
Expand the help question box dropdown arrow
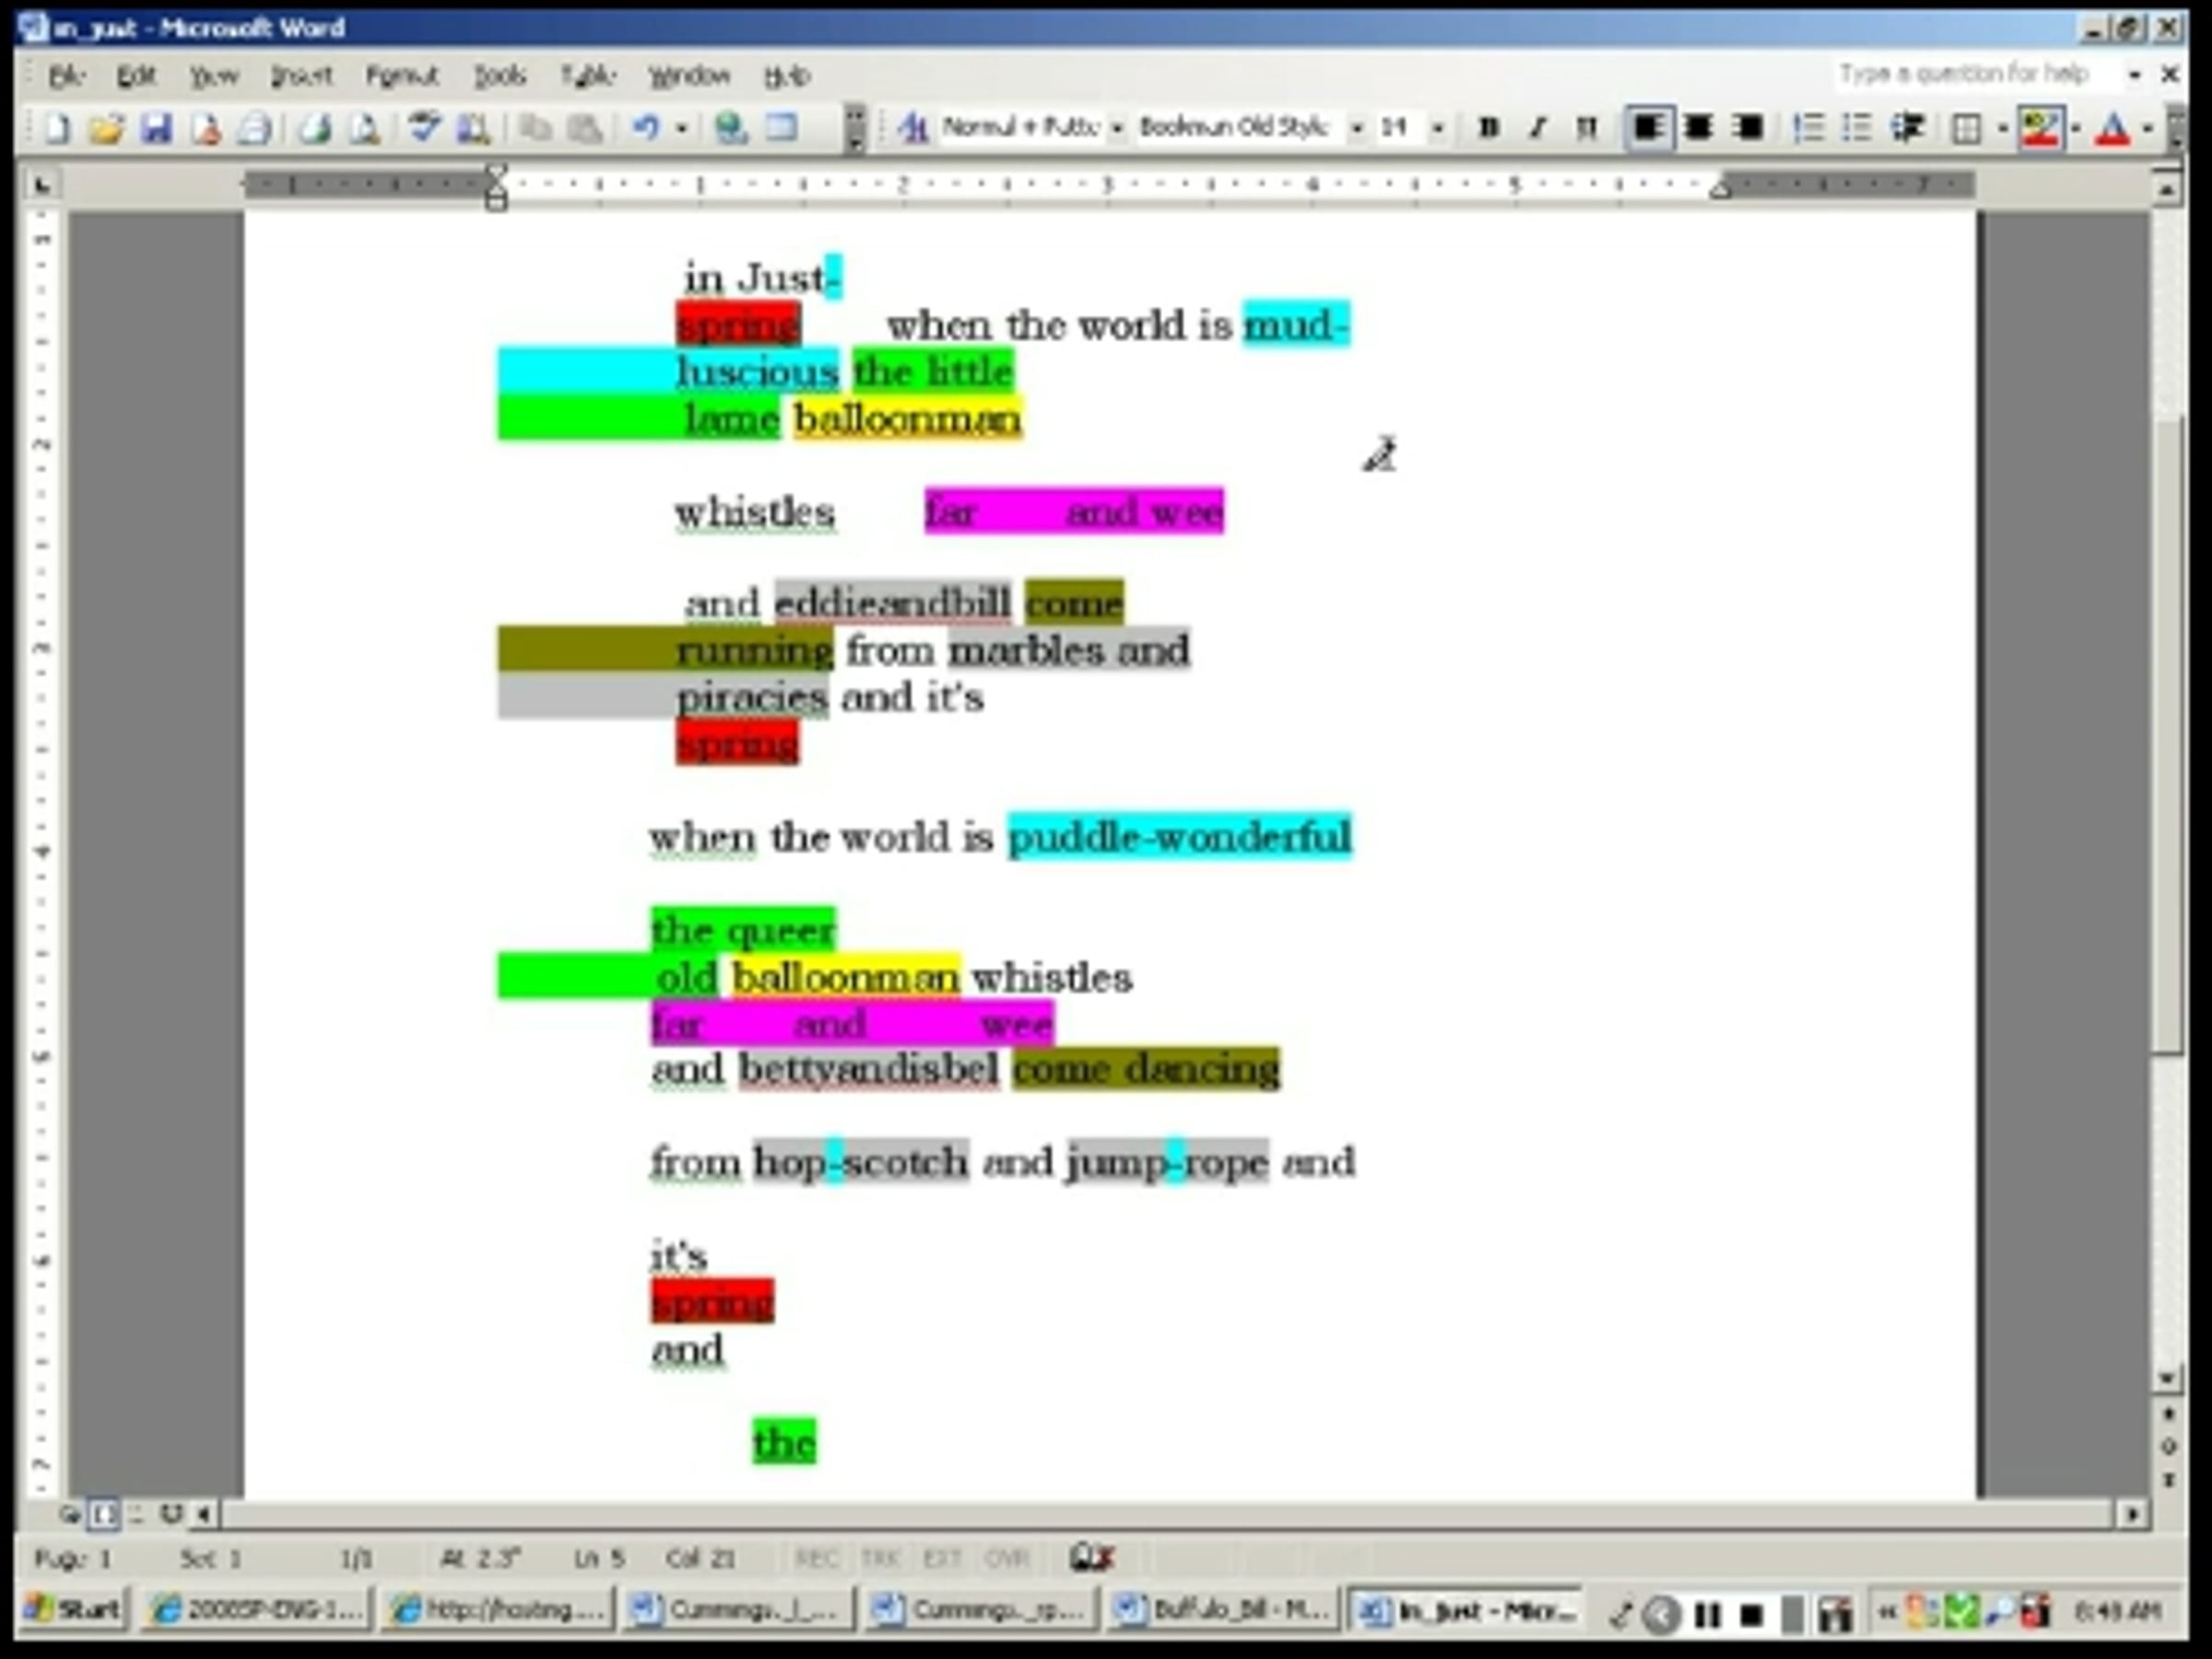(x=2135, y=74)
